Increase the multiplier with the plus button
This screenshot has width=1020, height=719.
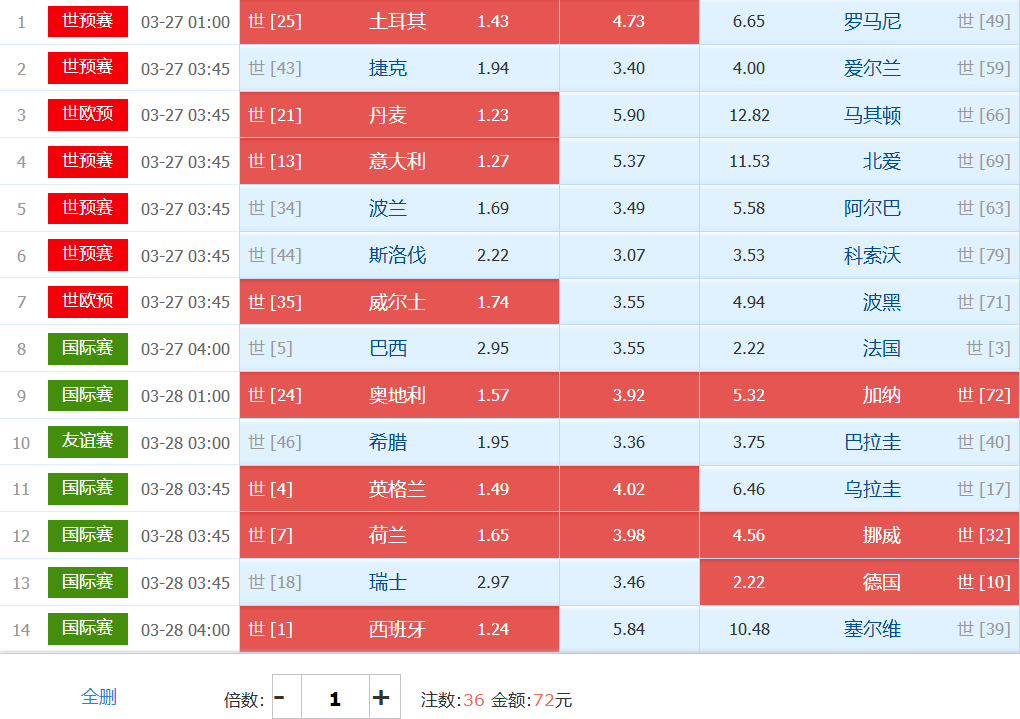[x=381, y=698]
